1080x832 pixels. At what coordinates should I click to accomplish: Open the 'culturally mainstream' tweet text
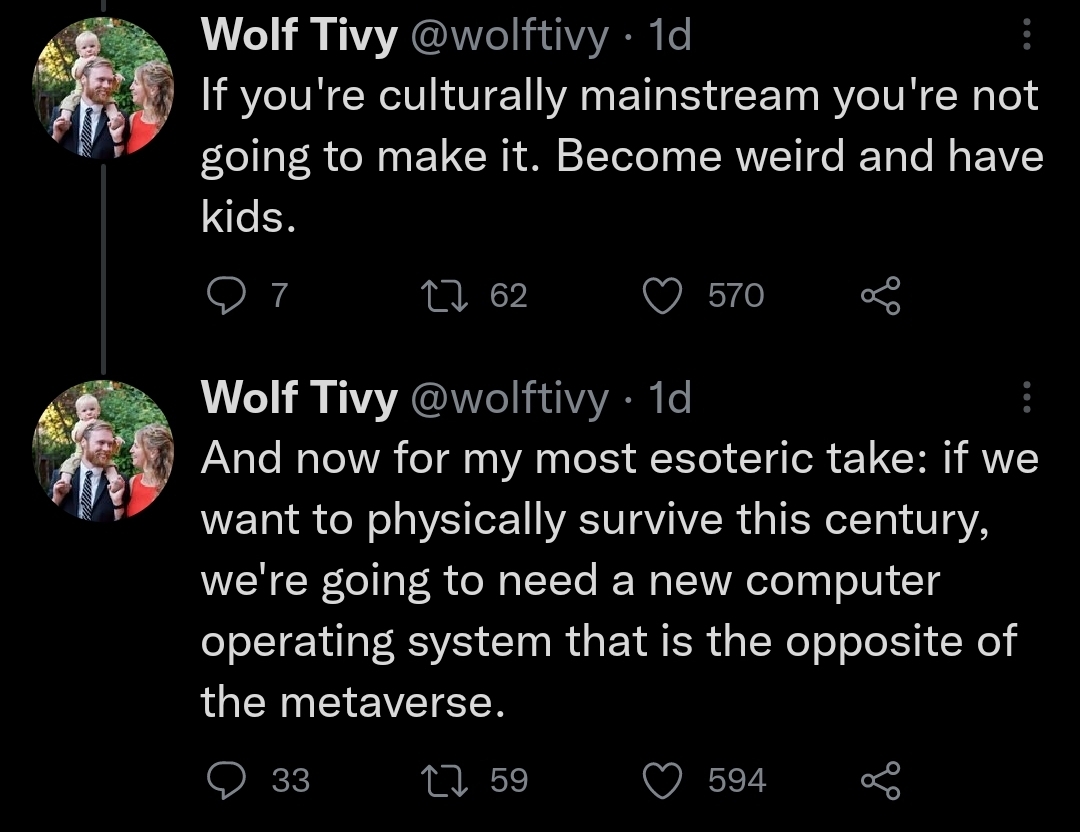point(620,157)
